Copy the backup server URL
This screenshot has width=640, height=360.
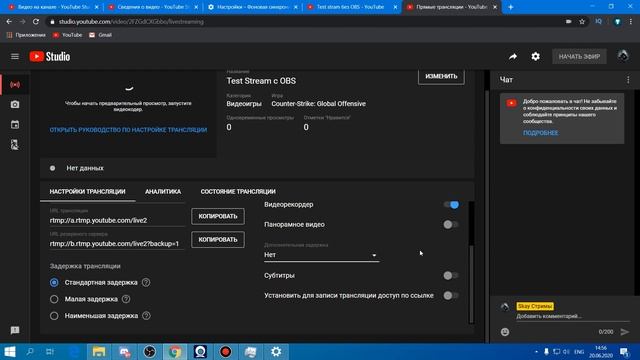[218, 240]
